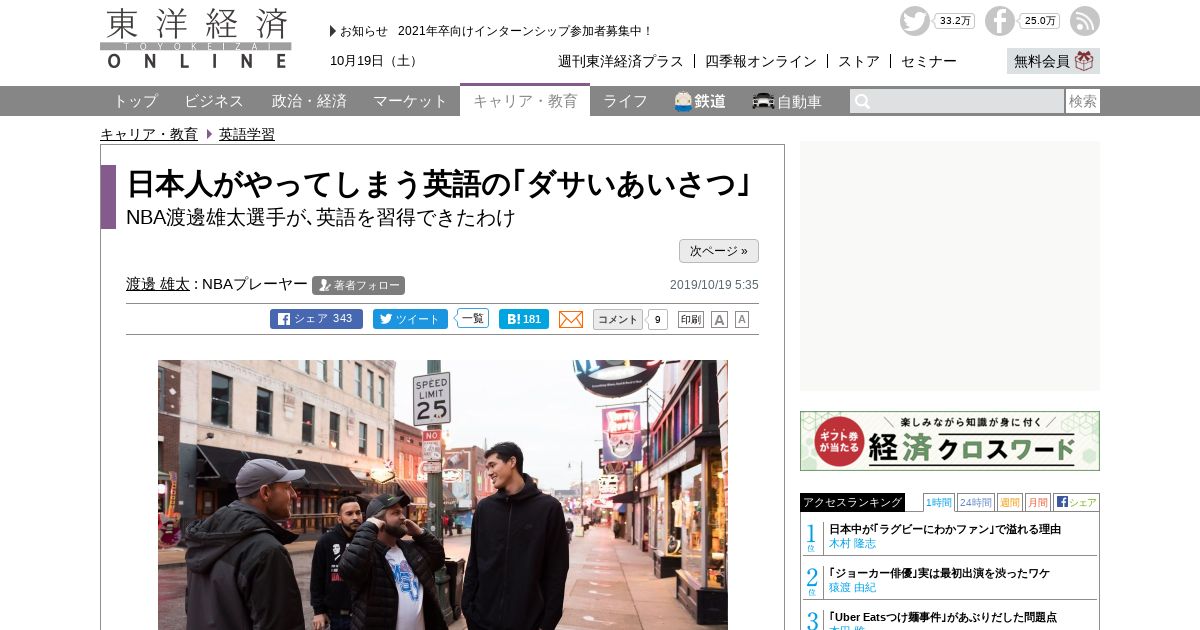This screenshot has width=1200, height=630.
Task: Open the tweet 一覧 list bubble
Action: click(x=472, y=318)
